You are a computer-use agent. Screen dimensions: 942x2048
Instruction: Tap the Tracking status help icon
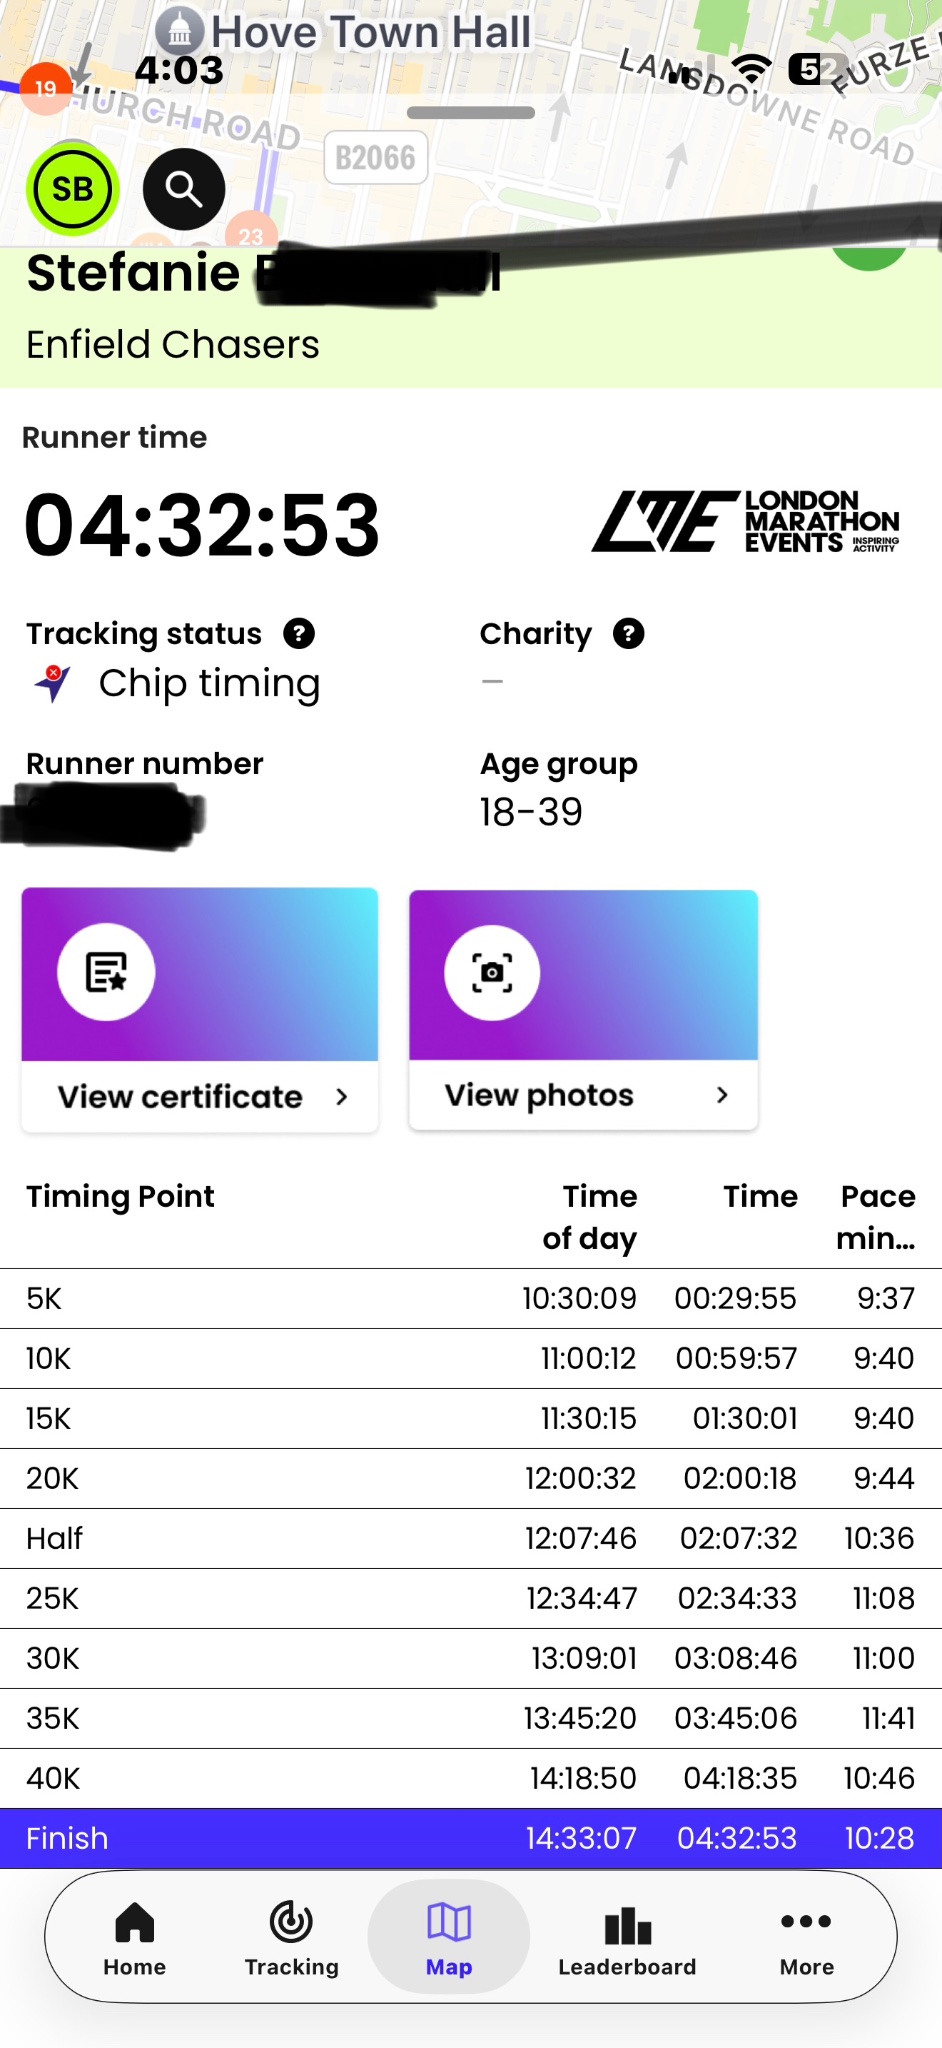(x=299, y=633)
